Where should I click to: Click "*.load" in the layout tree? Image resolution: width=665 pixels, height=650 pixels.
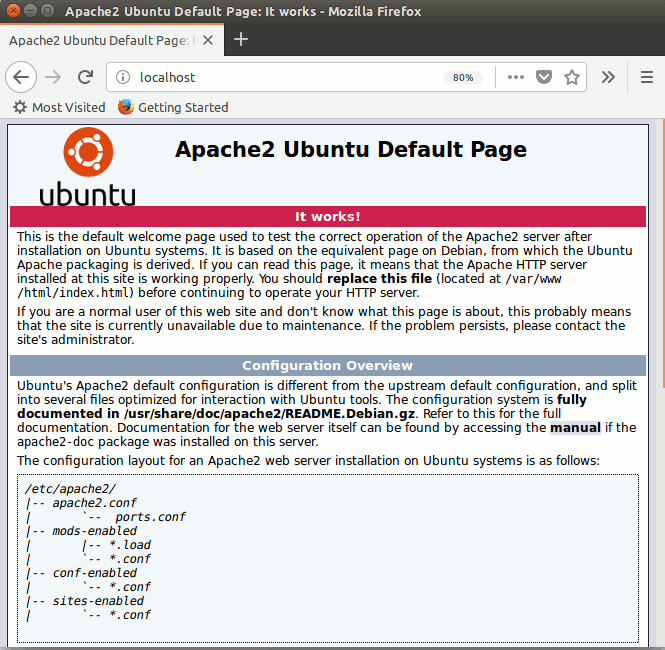pos(130,545)
